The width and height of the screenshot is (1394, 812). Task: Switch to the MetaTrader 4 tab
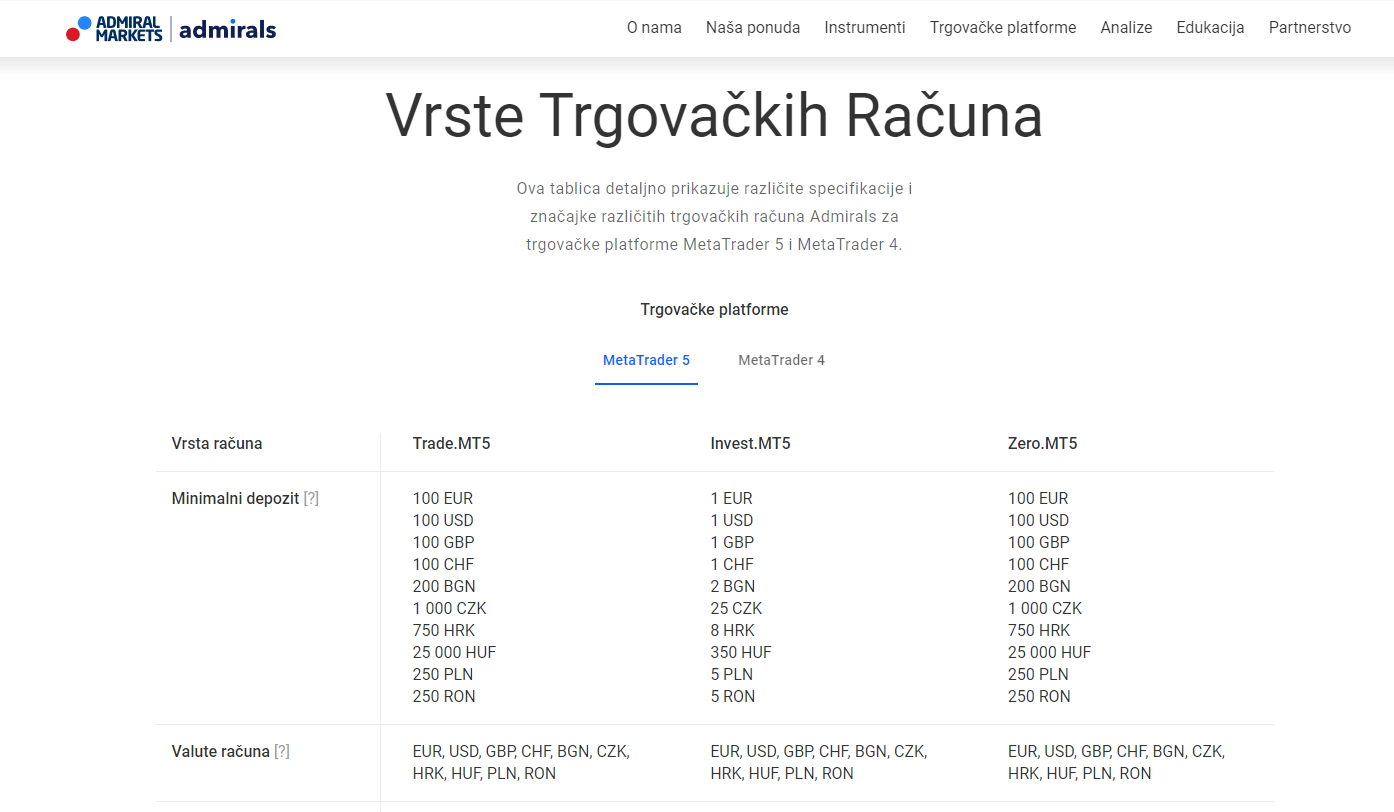pos(781,360)
